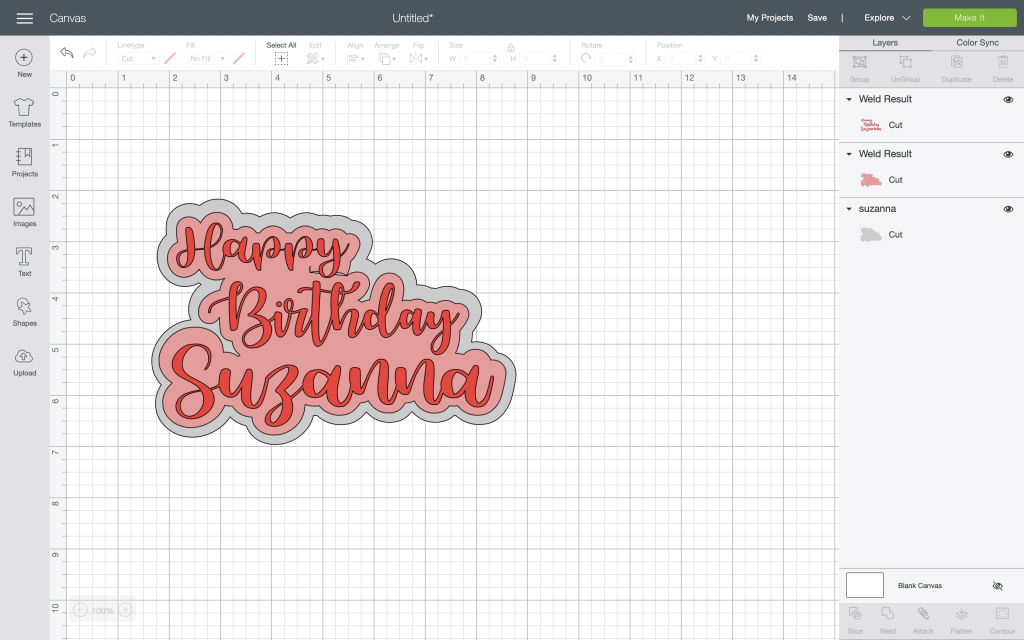Click the Save button
The height and width of the screenshot is (640, 1024).
816,18
